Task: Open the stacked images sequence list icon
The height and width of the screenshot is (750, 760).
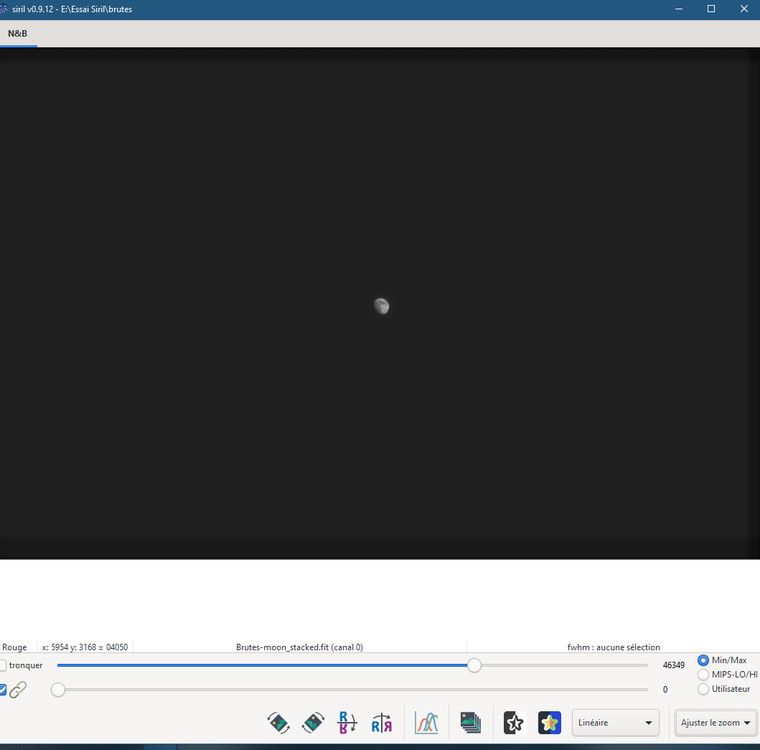Action: (471, 723)
